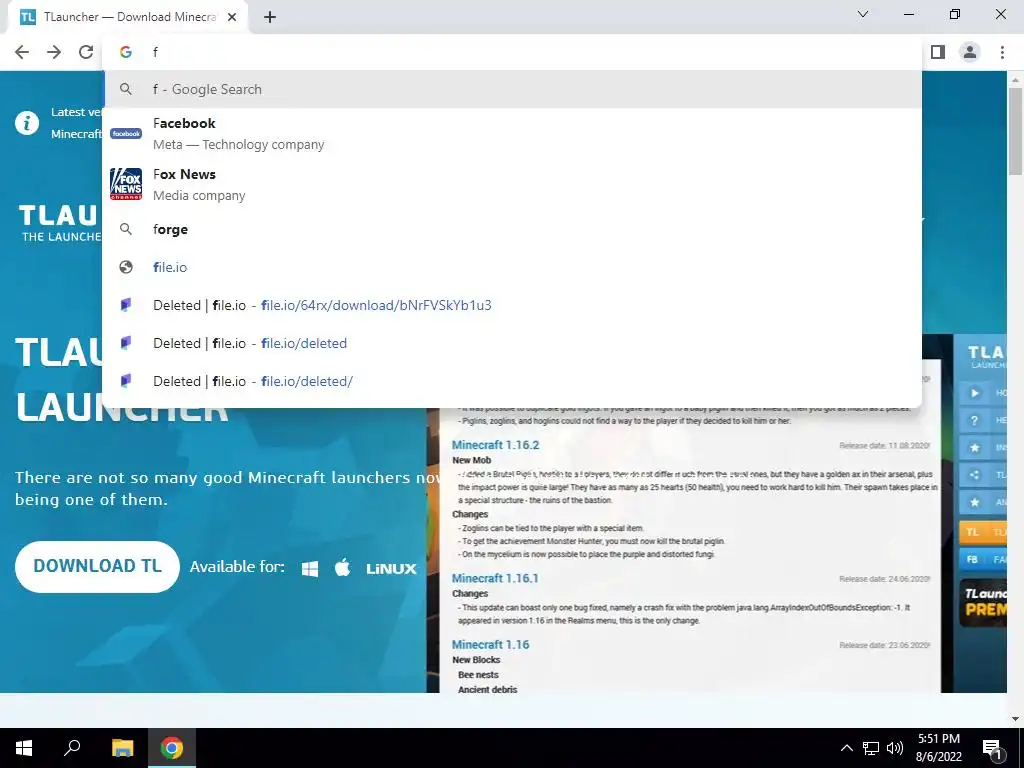Go back with the browser back arrow

tap(22, 52)
